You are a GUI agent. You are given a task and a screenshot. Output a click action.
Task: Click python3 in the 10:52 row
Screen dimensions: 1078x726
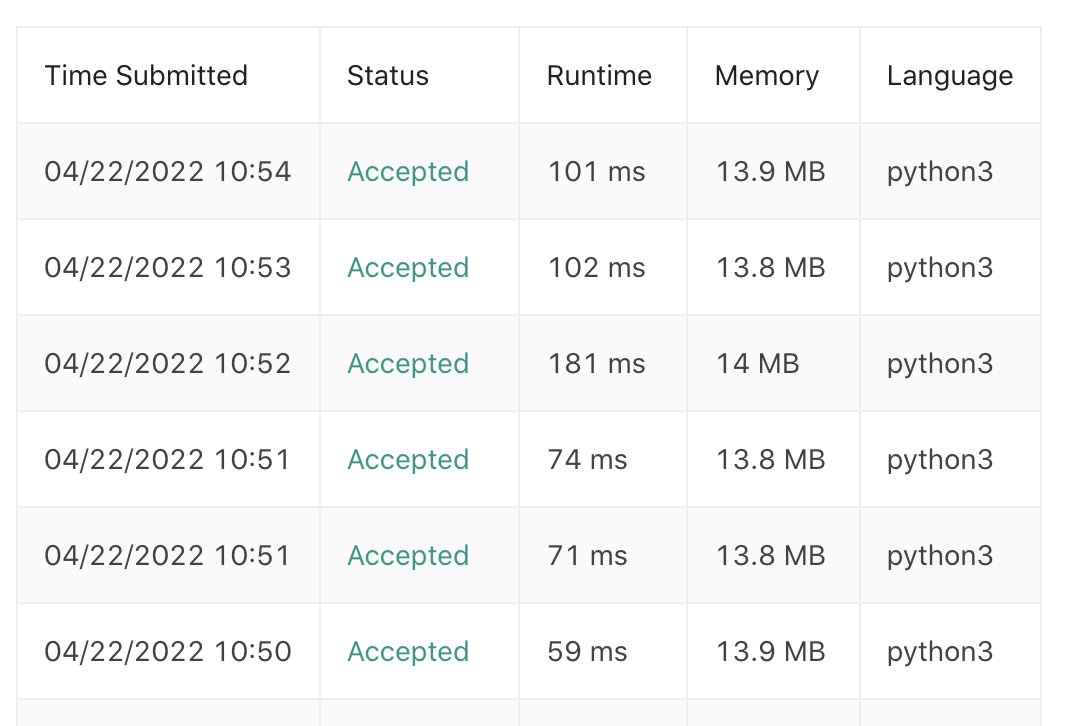[x=940, y=364]
